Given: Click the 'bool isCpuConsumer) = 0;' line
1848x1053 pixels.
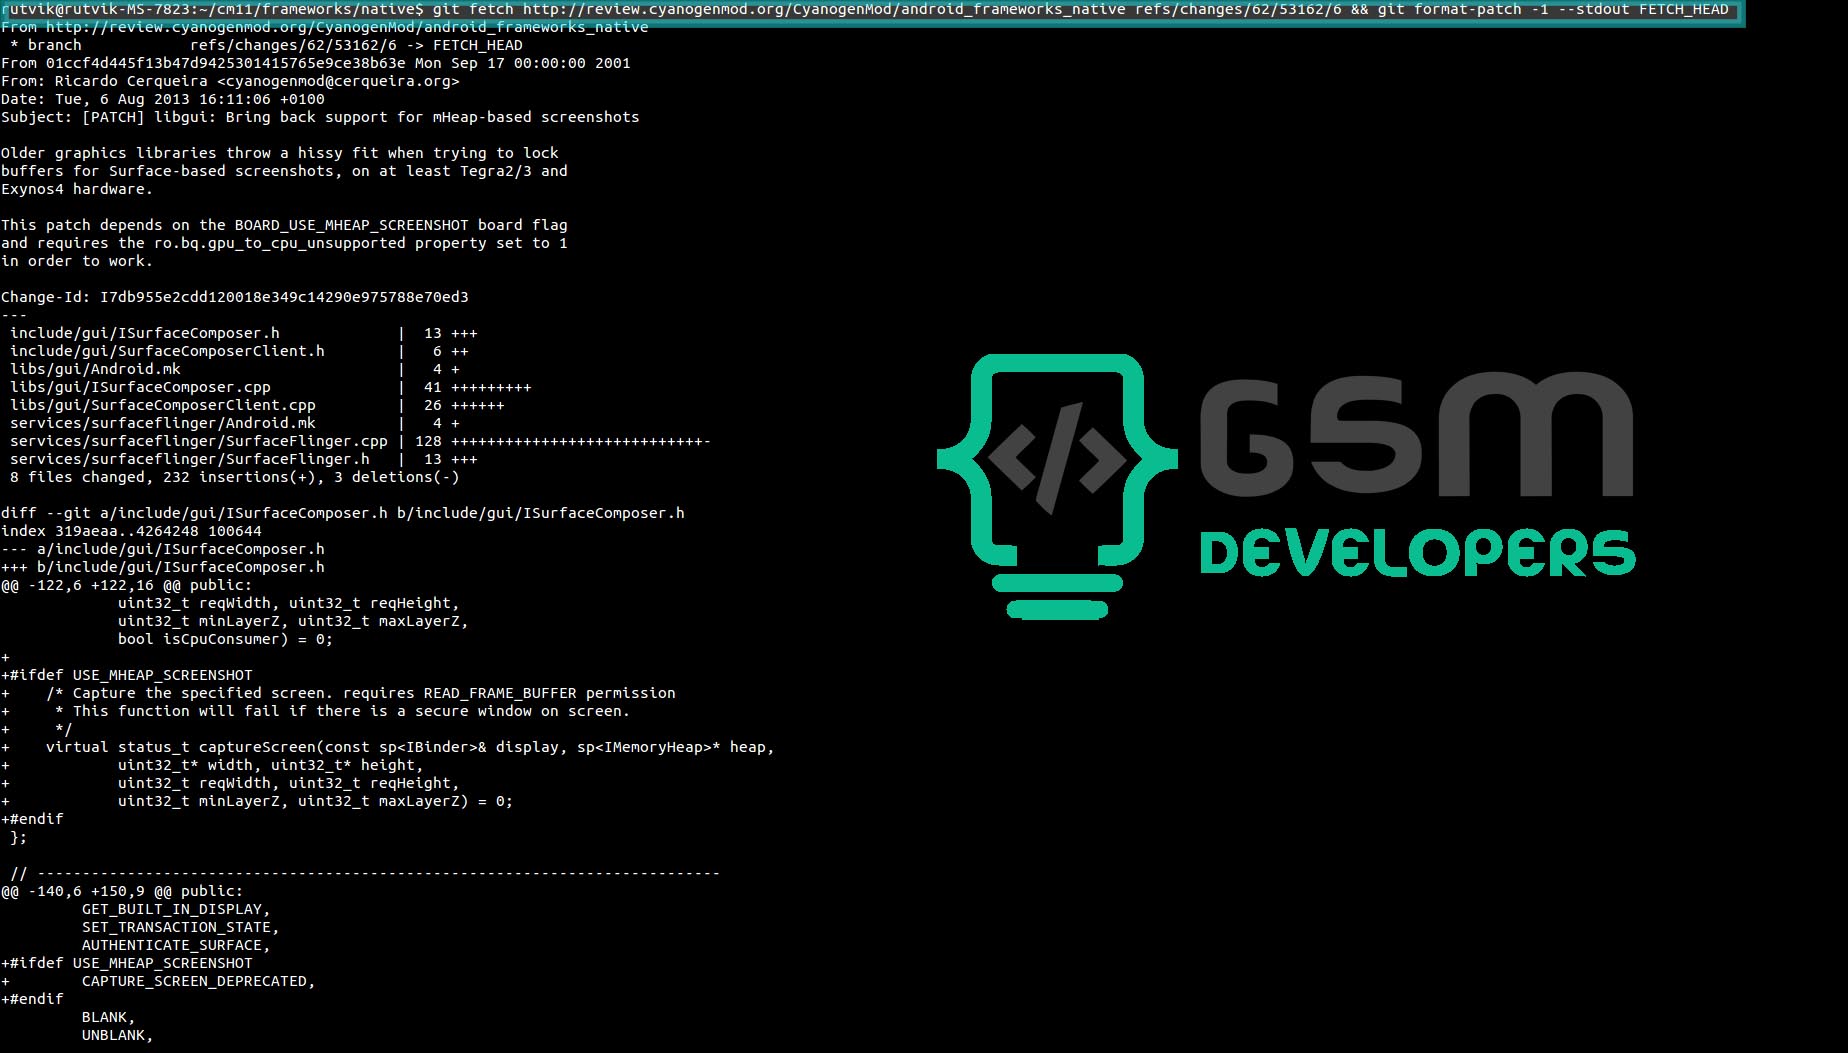Looking at the screenshot, I should coord(225,639).
